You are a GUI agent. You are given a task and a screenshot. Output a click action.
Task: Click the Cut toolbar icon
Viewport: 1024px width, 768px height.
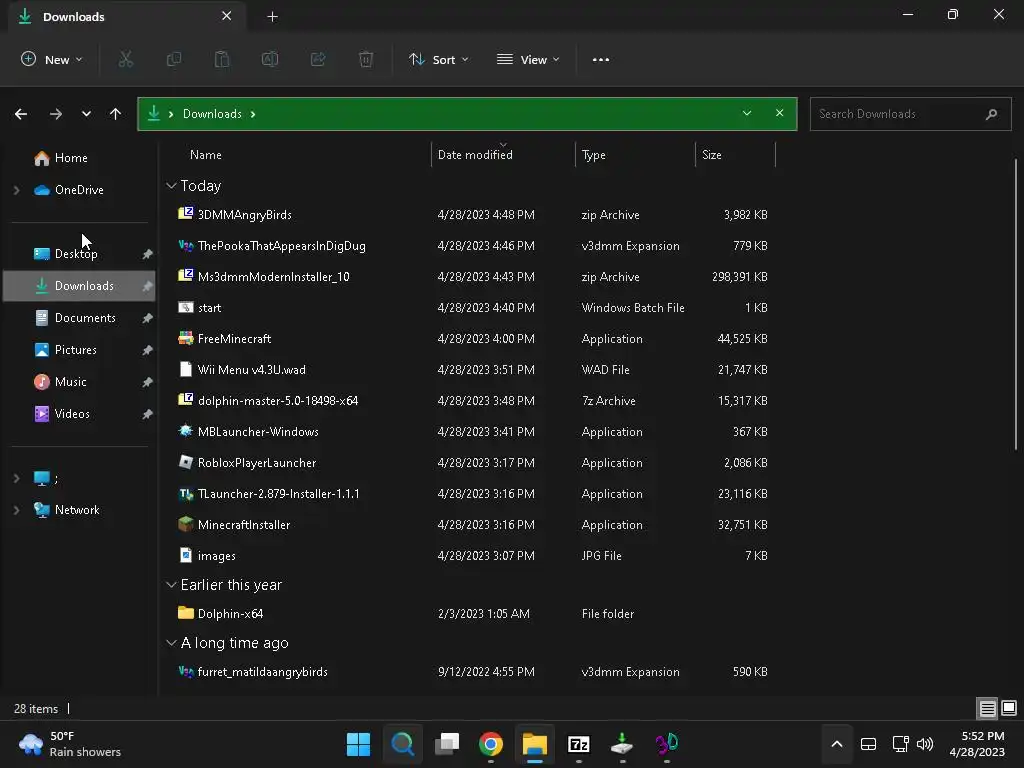click(x=125, y=59)
